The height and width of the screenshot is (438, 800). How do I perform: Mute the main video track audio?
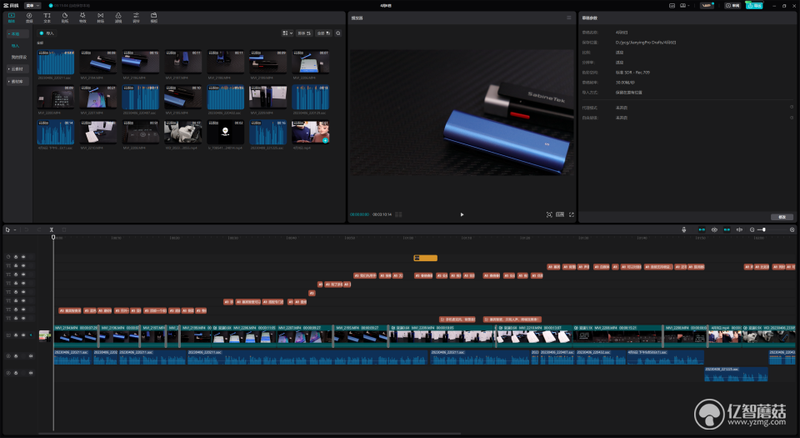click(31, 335)
